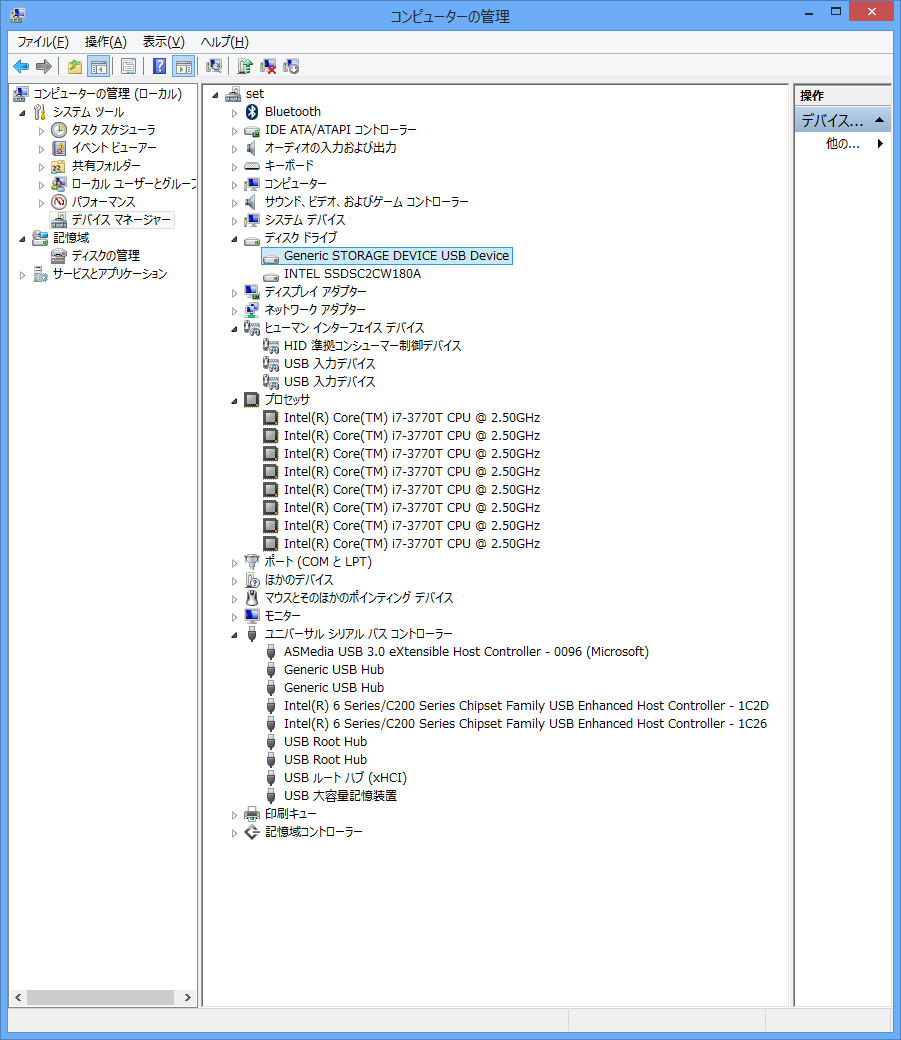901x1040 pixels.
Task: Expand the システム デバイス node
Action: point(234,221)
